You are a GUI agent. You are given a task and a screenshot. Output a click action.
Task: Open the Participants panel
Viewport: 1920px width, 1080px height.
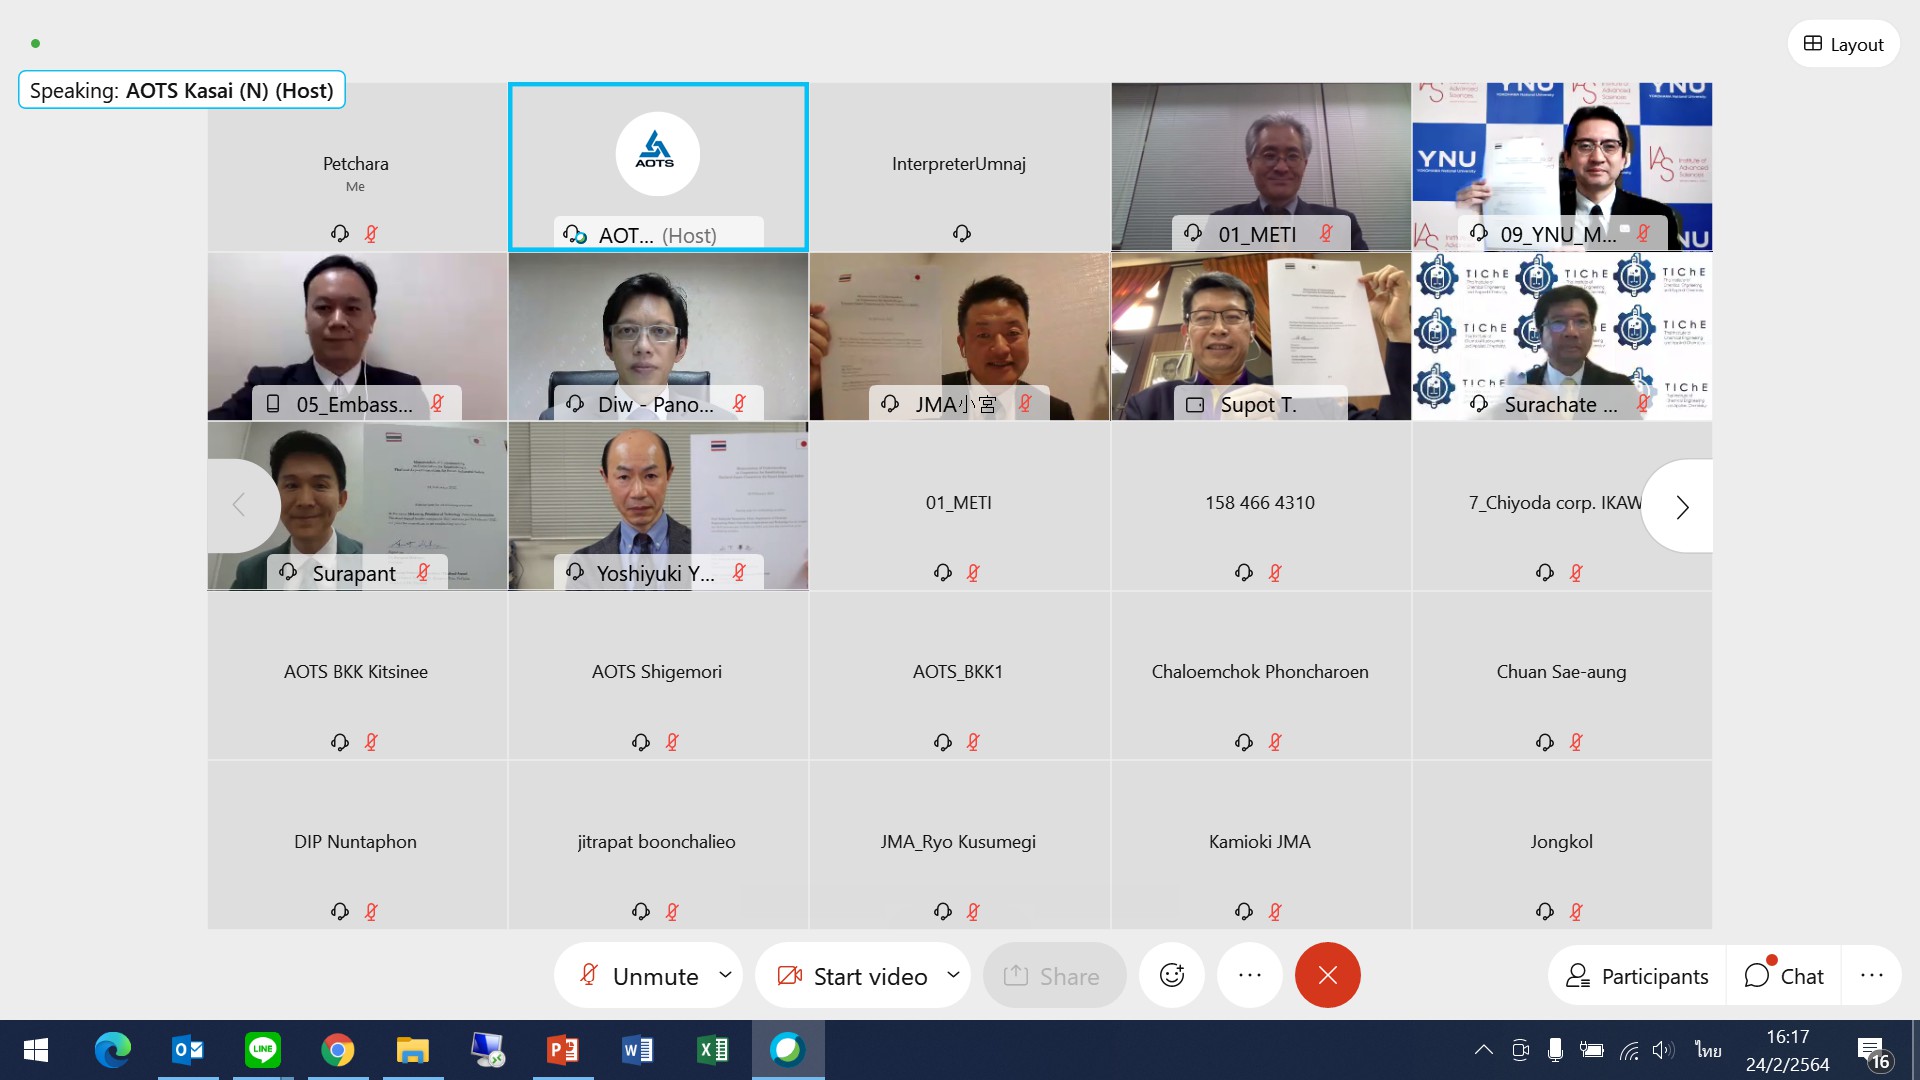[1637, 976]
